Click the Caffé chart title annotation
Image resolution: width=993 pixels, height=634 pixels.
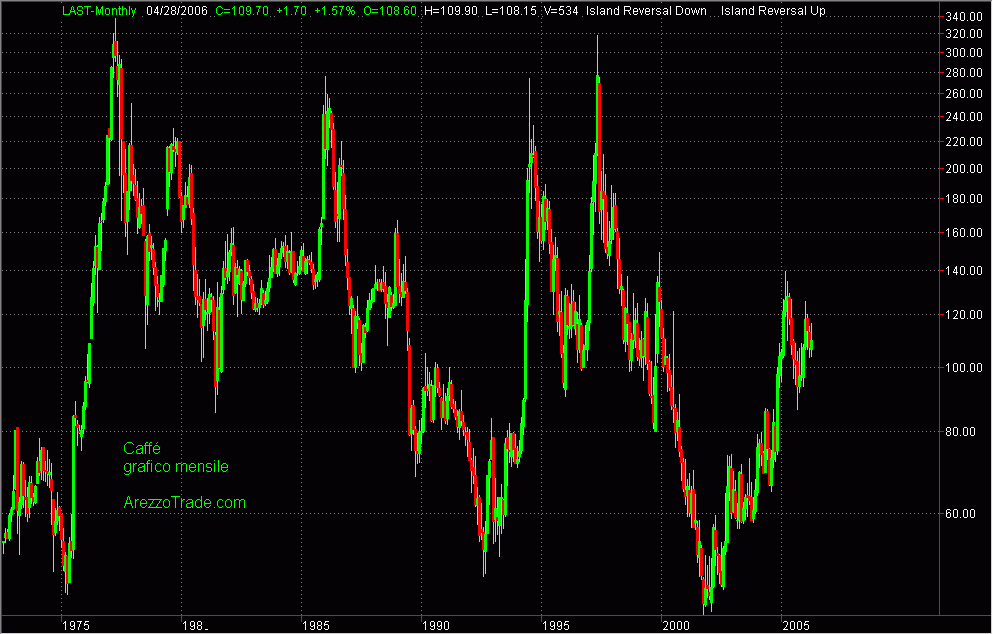(142, 448)
